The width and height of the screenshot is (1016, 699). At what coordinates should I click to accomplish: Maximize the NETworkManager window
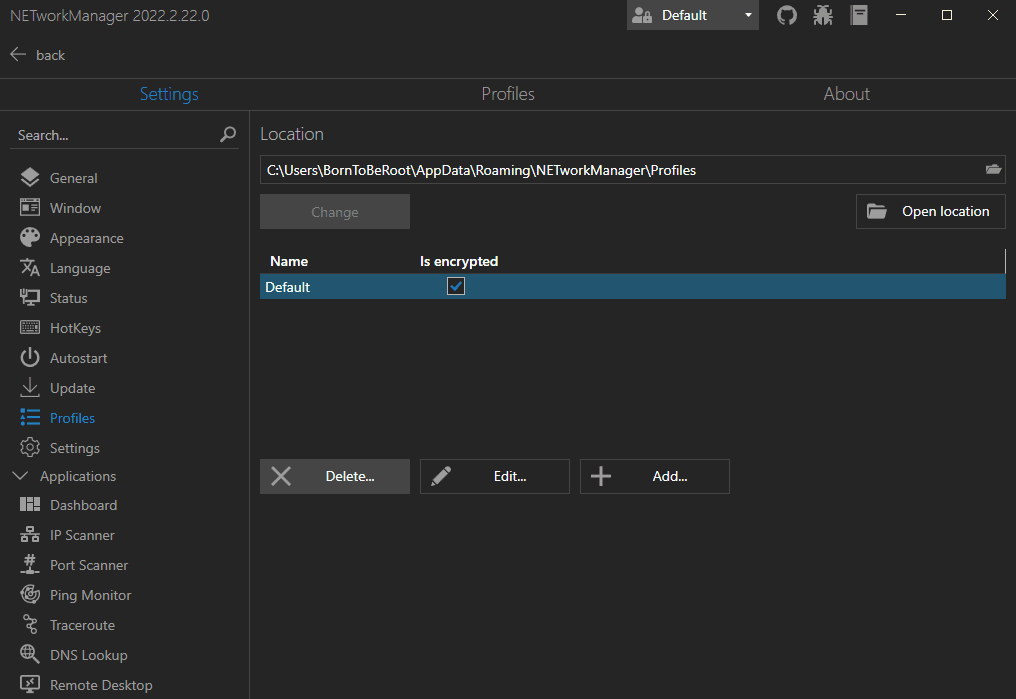click(x=947, y=15)
